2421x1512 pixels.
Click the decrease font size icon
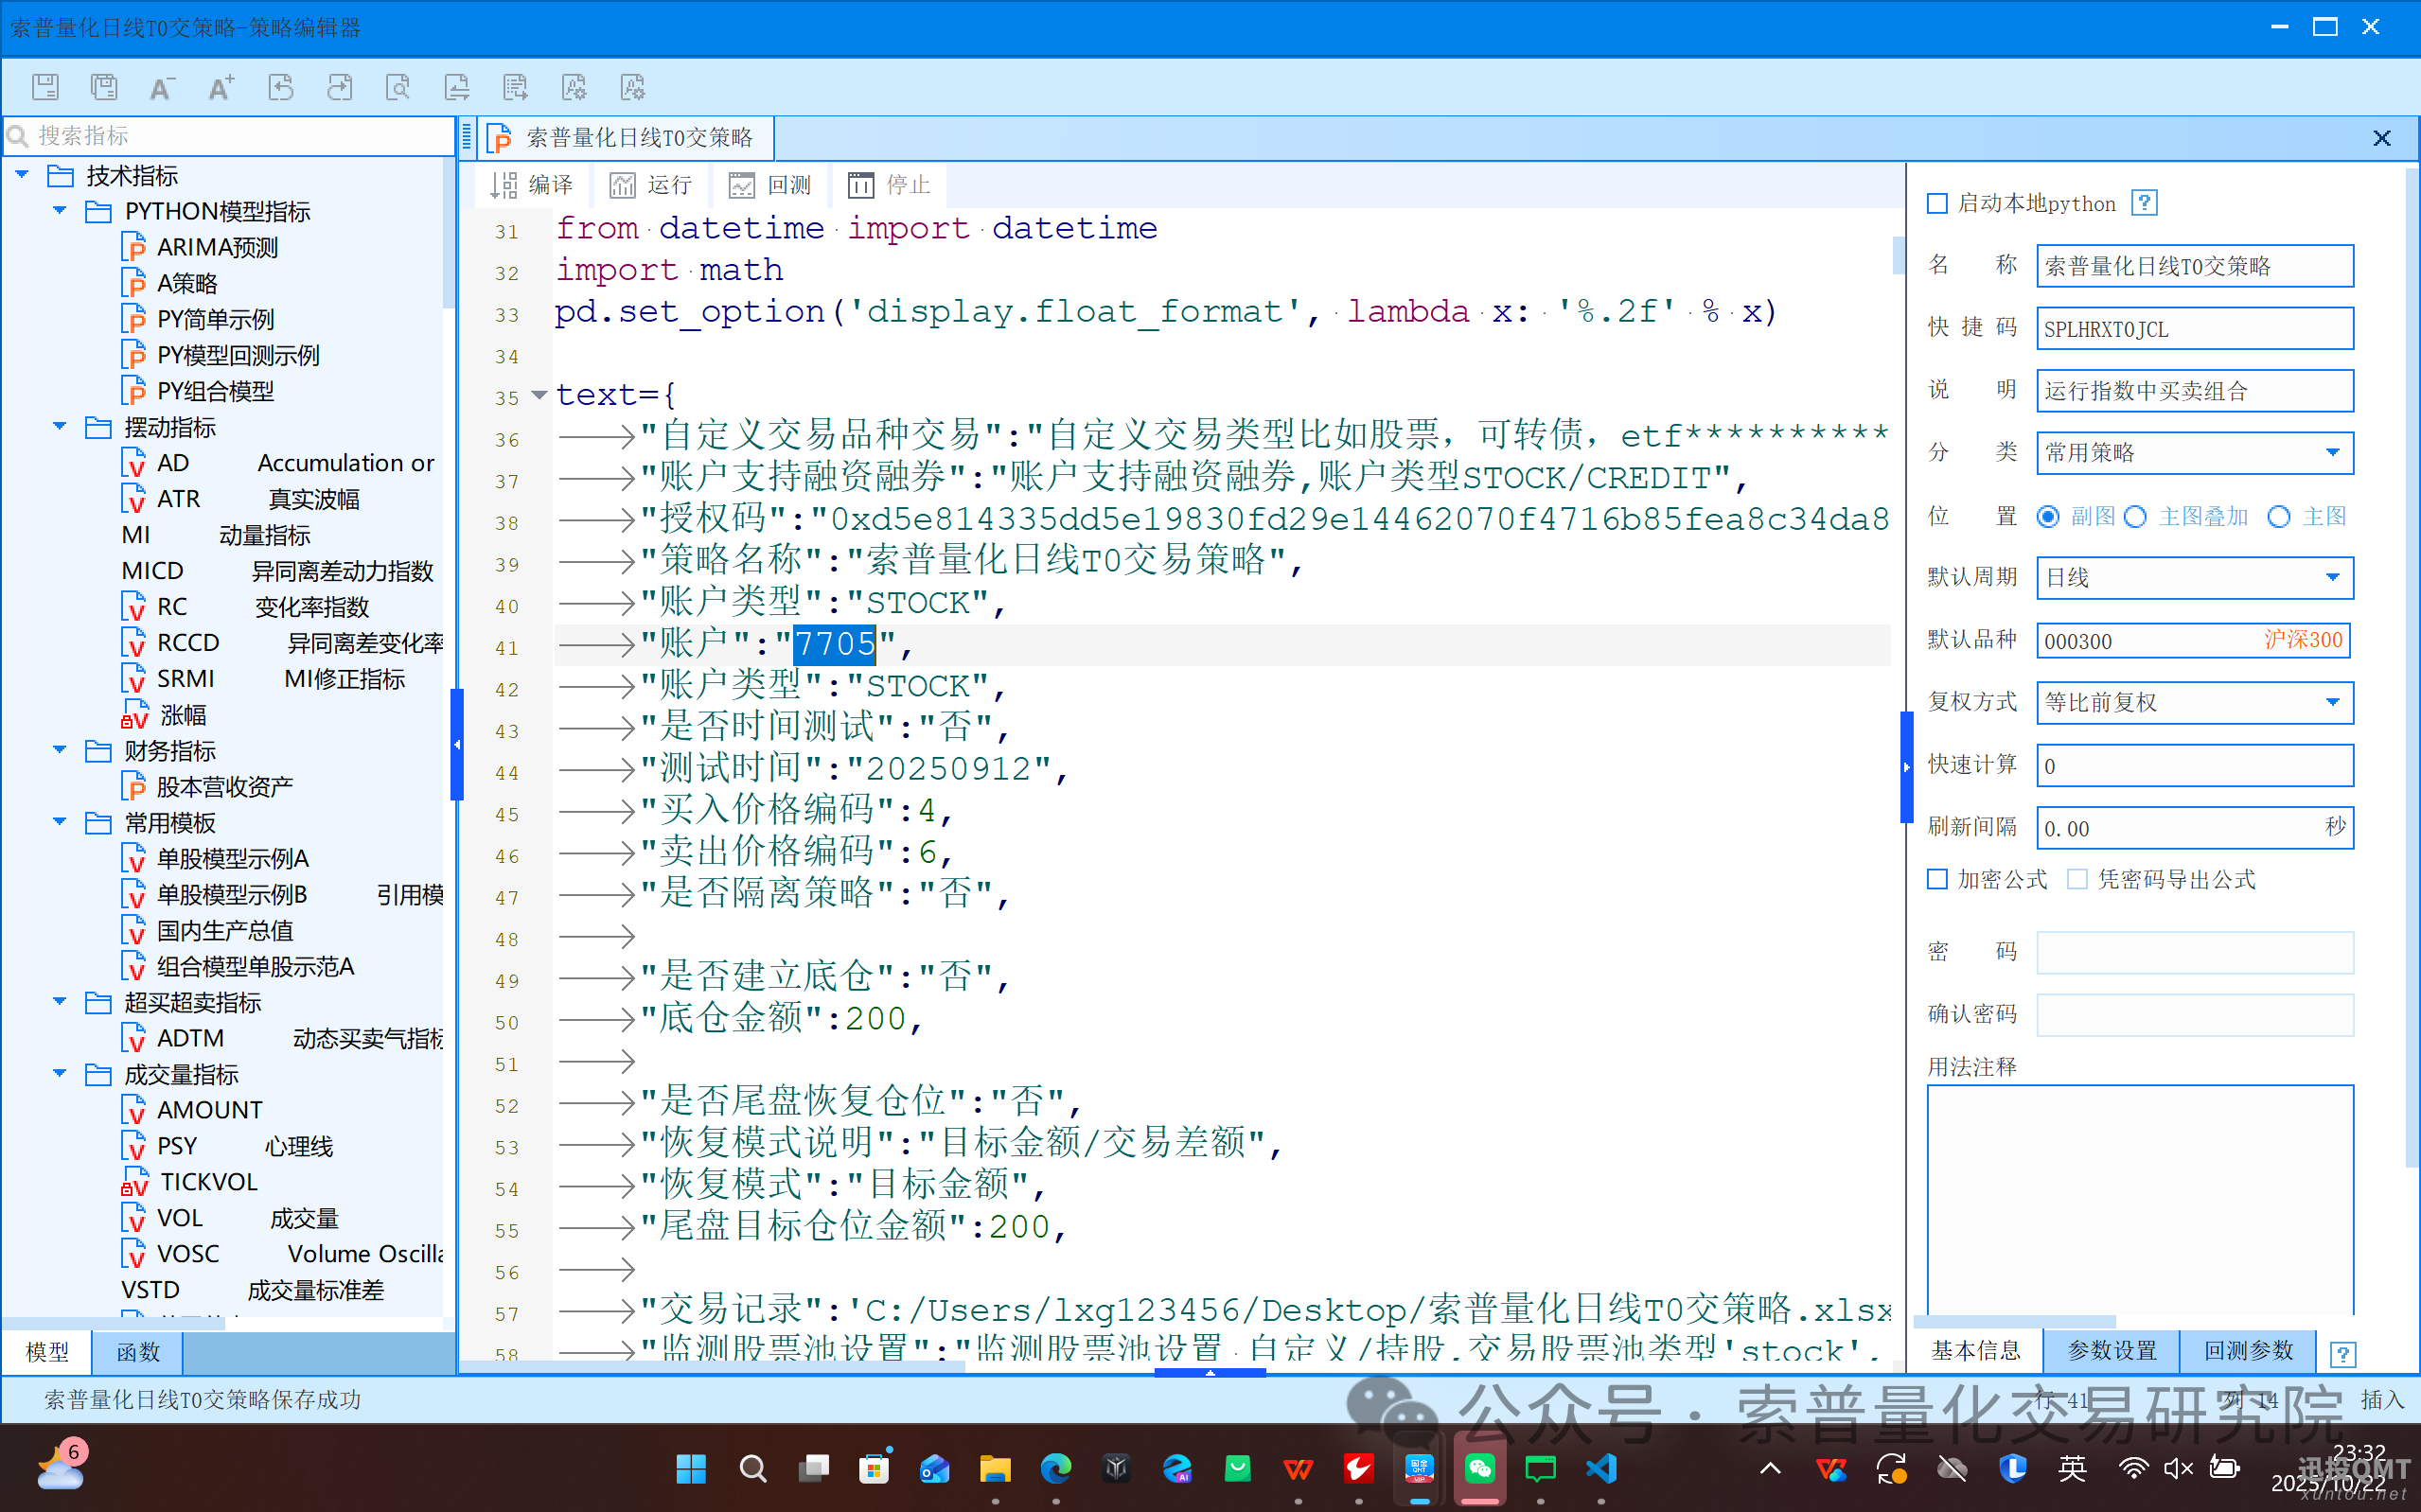click(x=162, y=87)
